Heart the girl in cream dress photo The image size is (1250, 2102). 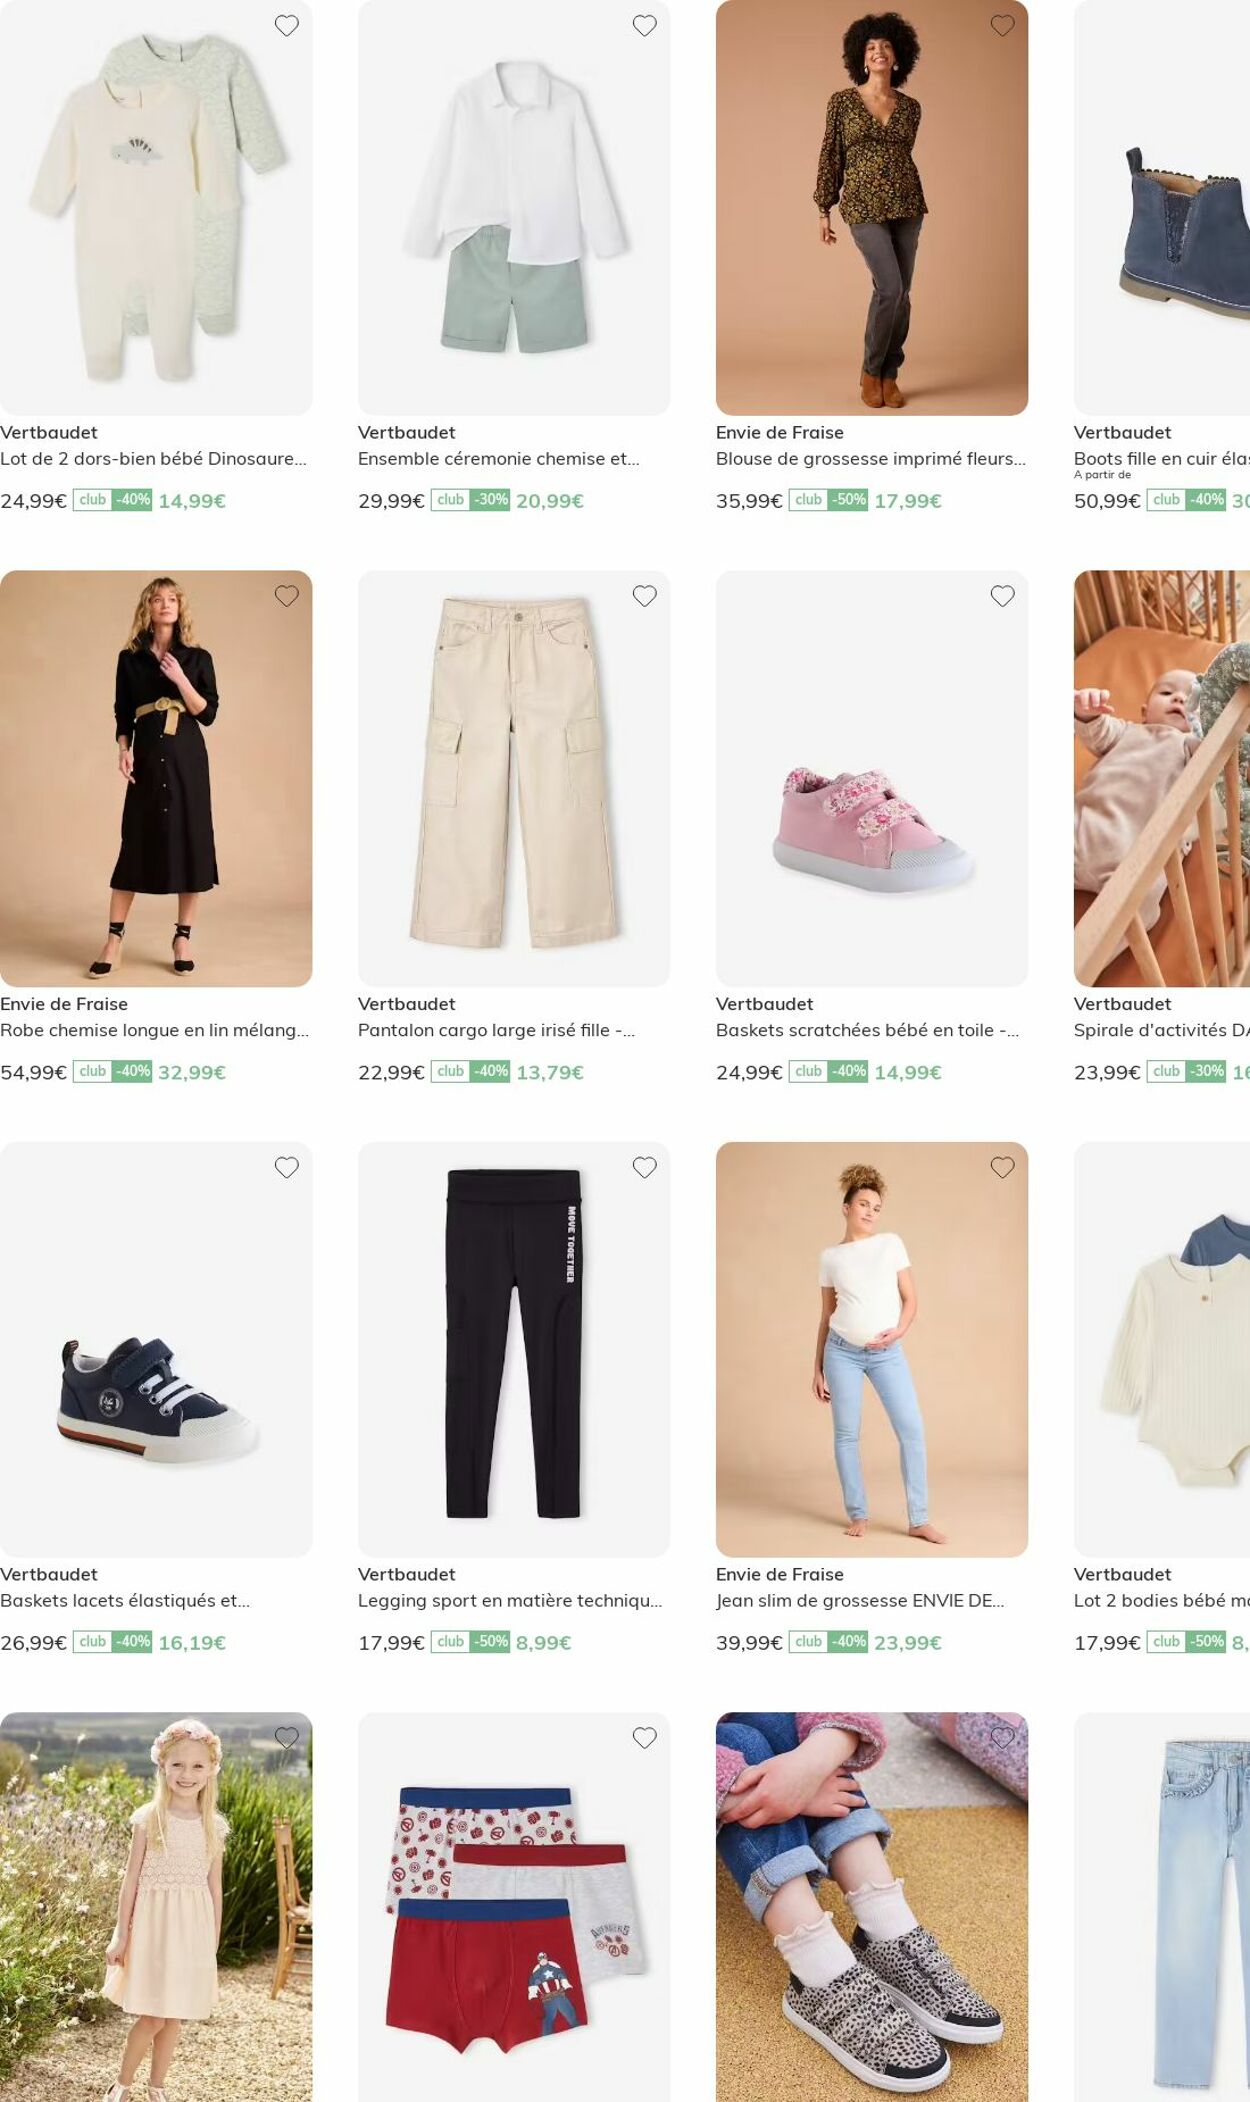point(287,1738)
